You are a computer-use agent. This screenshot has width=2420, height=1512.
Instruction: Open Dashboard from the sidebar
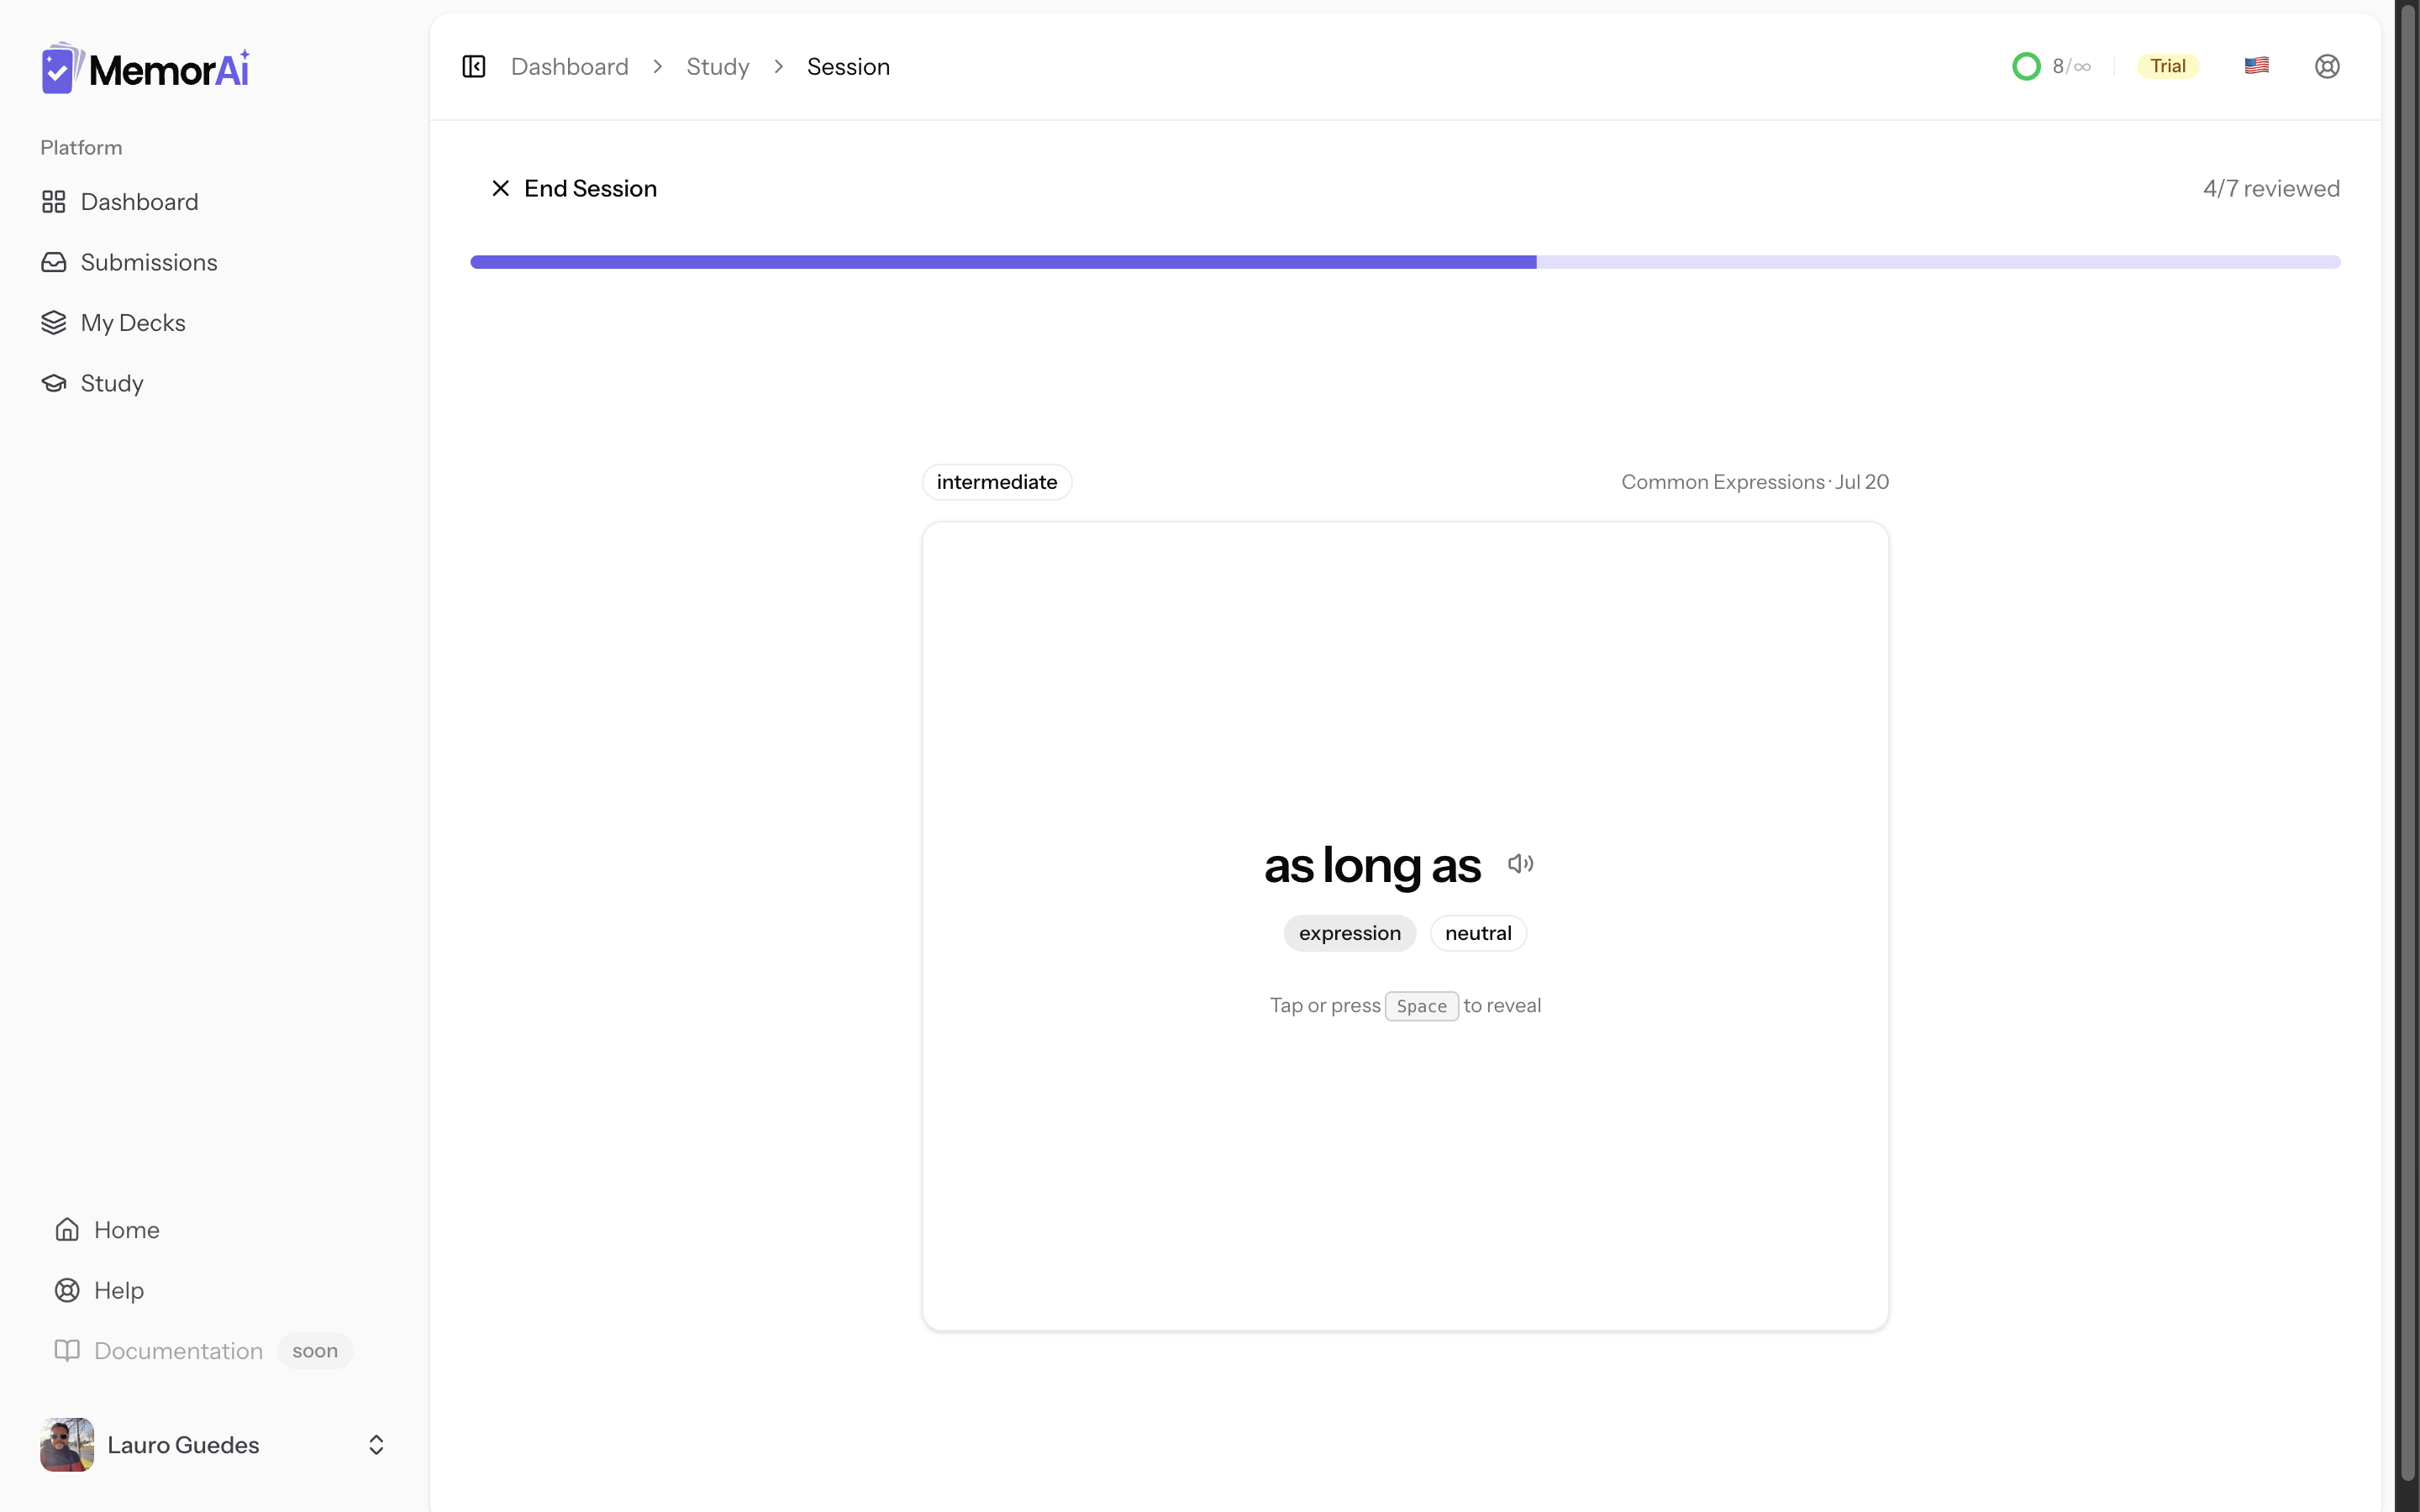coord(215,202)
